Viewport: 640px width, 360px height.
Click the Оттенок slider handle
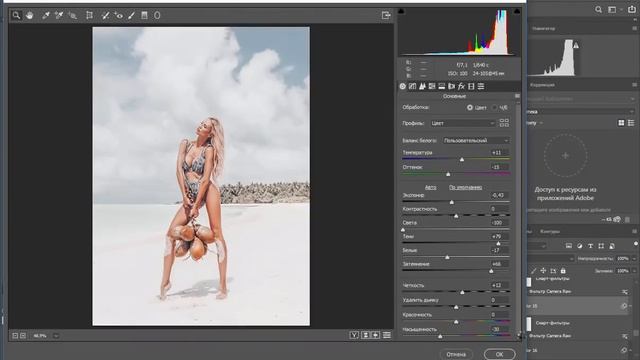448,174
